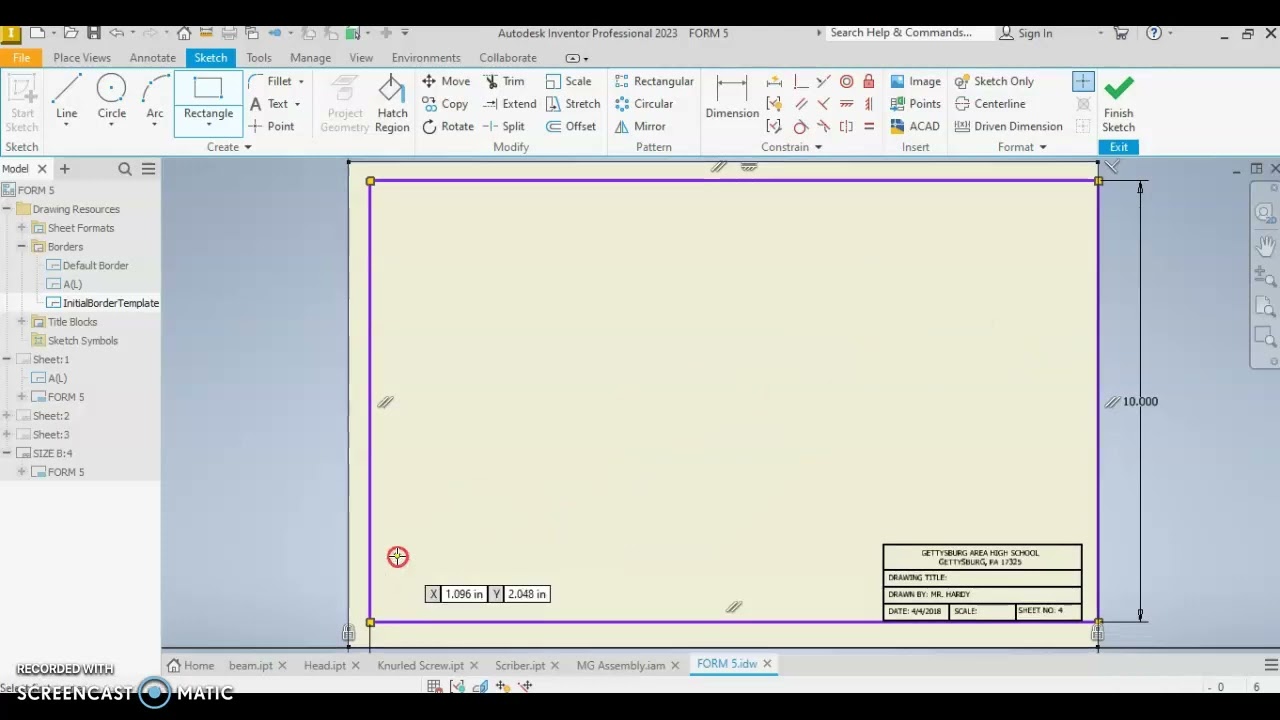The width and height of the screenshot is (1280, 720).
Task: Select the Arc sketch tool
Action: click(155, 98)
